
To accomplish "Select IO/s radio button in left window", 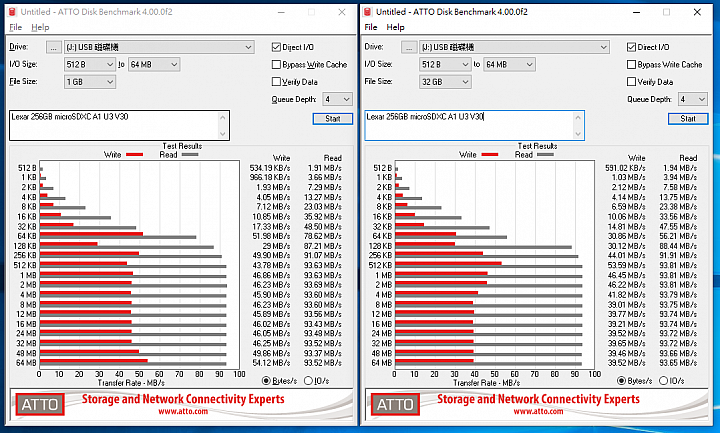I will click(308, 381).
